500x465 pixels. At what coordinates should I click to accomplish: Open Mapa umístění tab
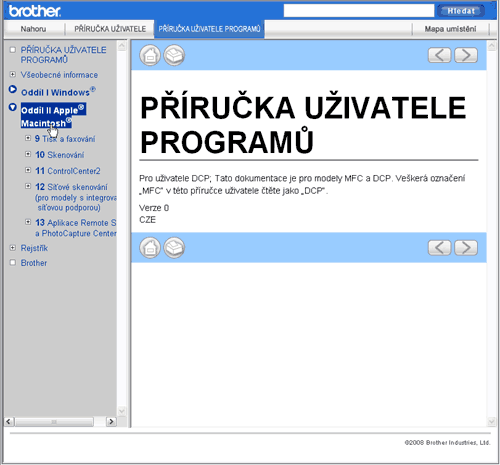point(450,29)
